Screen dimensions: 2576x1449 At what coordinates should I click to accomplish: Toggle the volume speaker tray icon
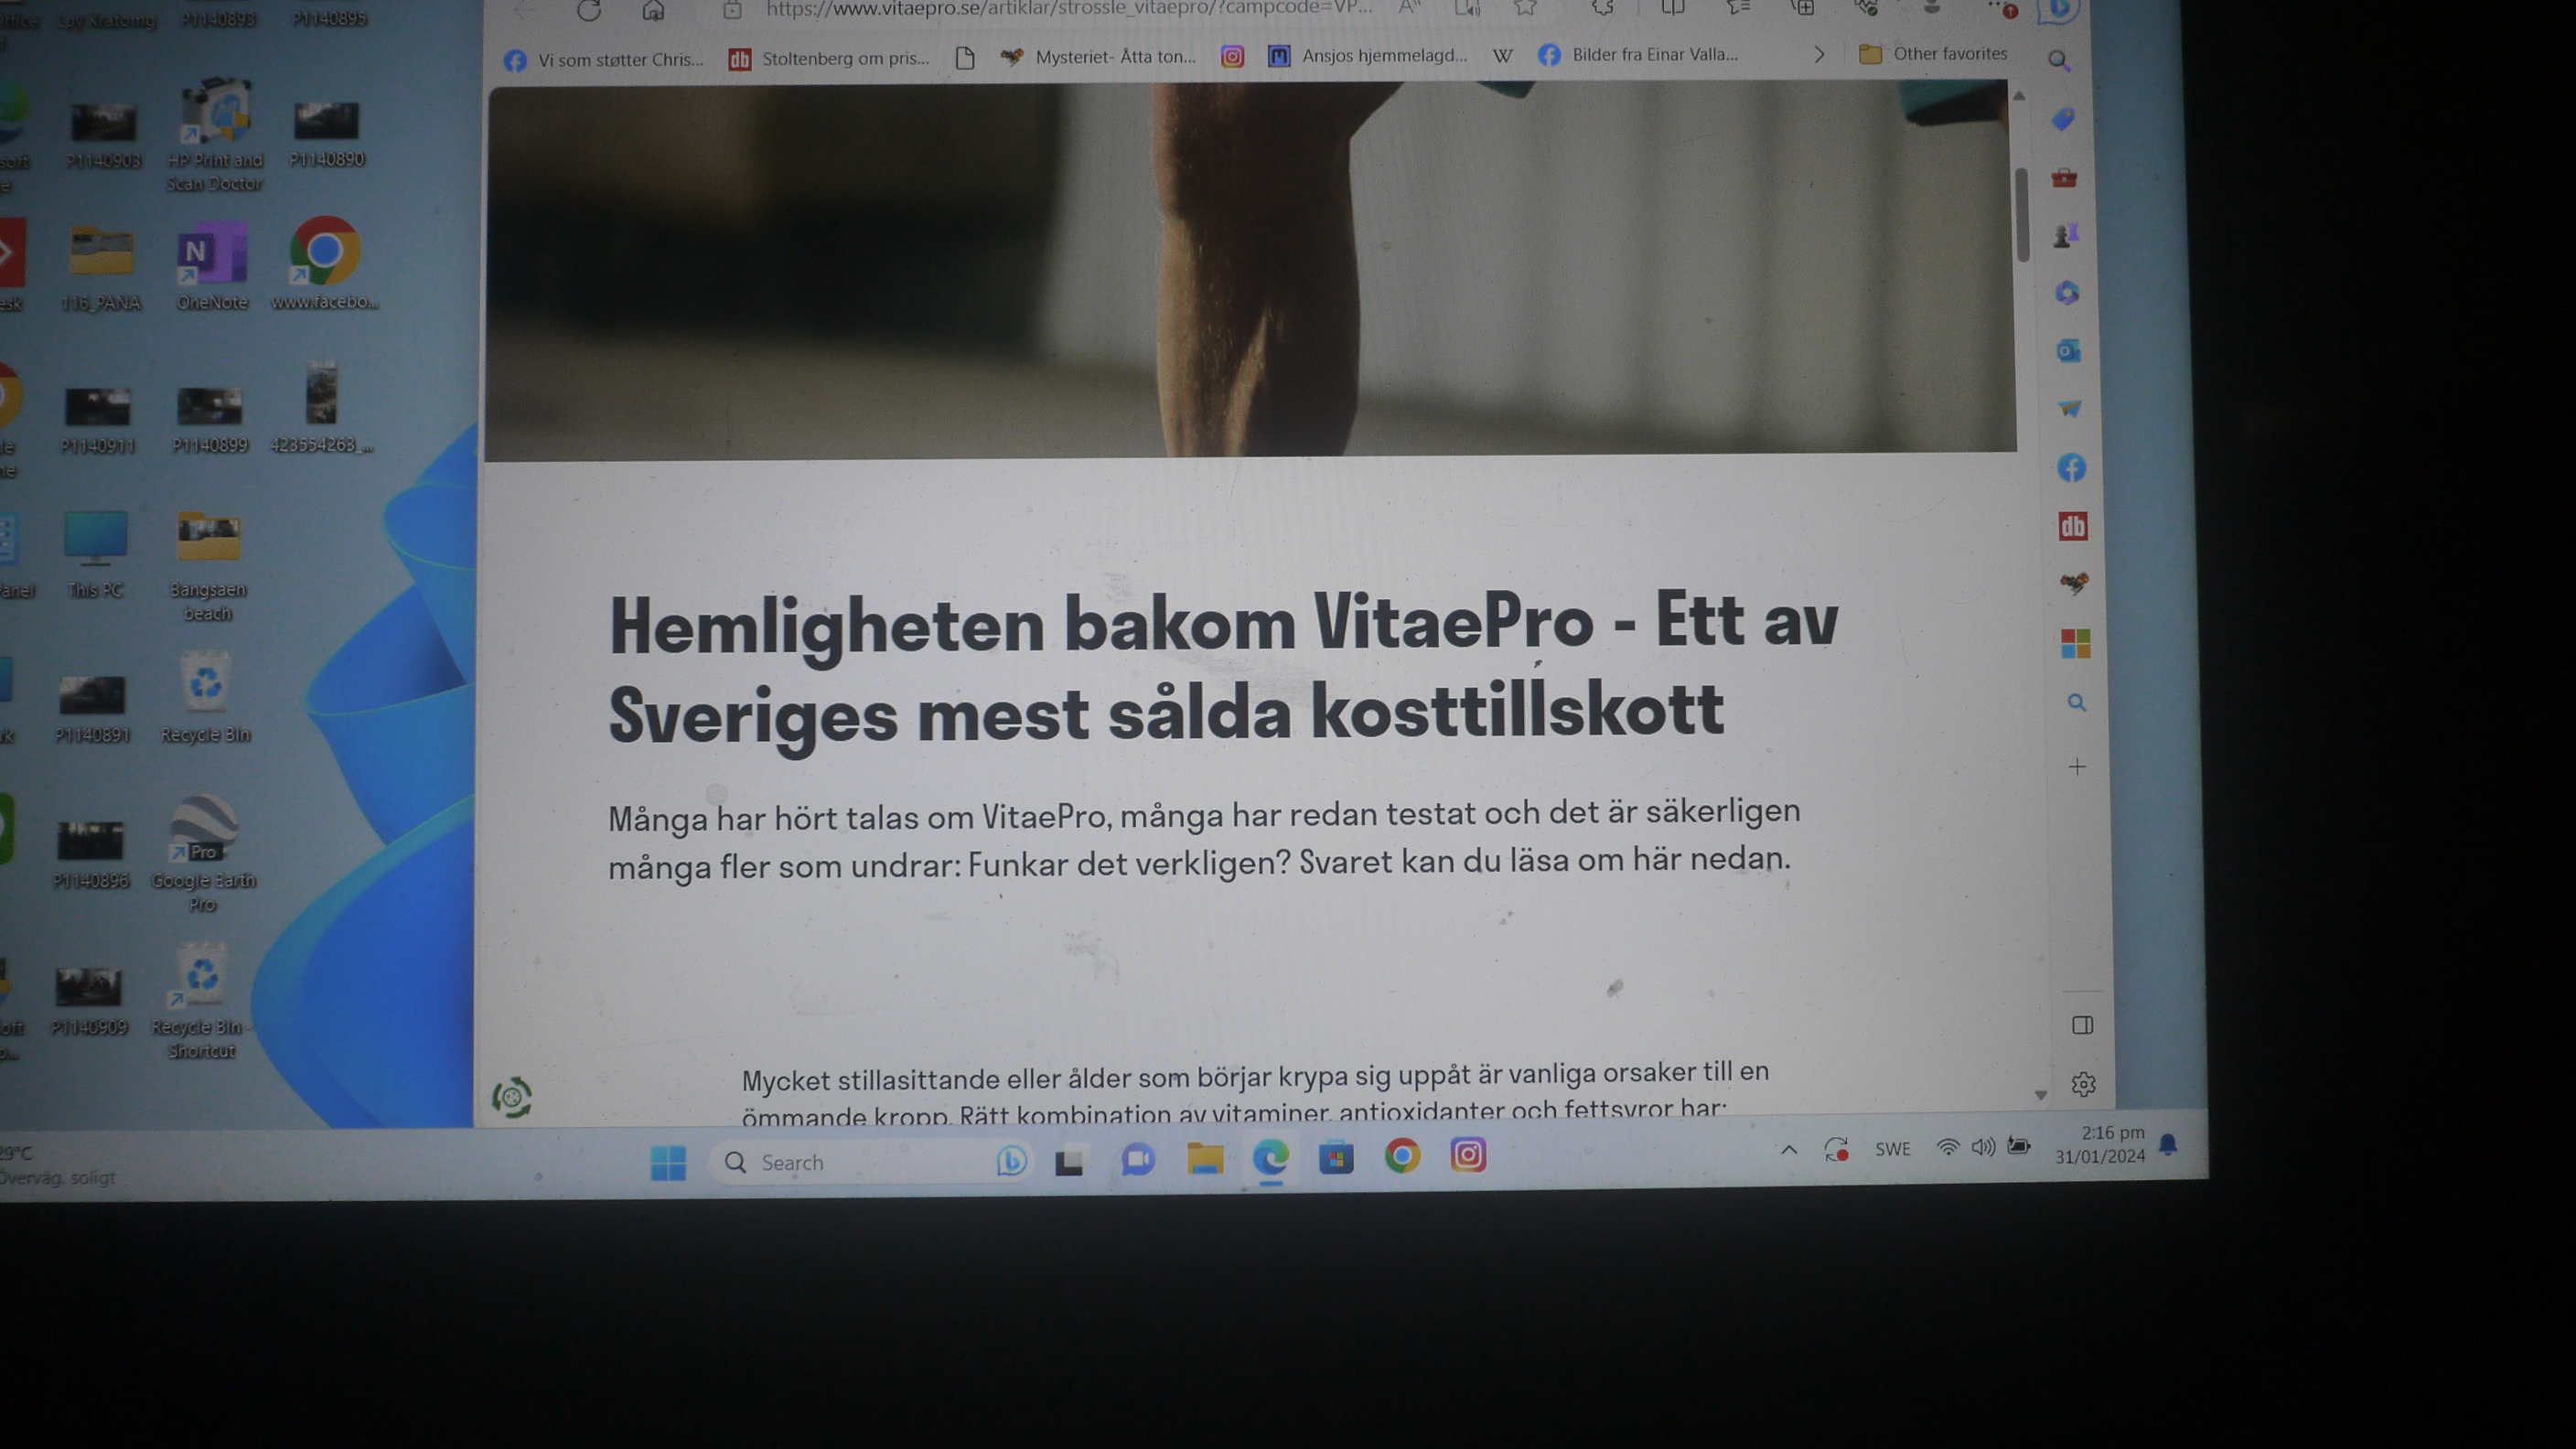1982,1147
